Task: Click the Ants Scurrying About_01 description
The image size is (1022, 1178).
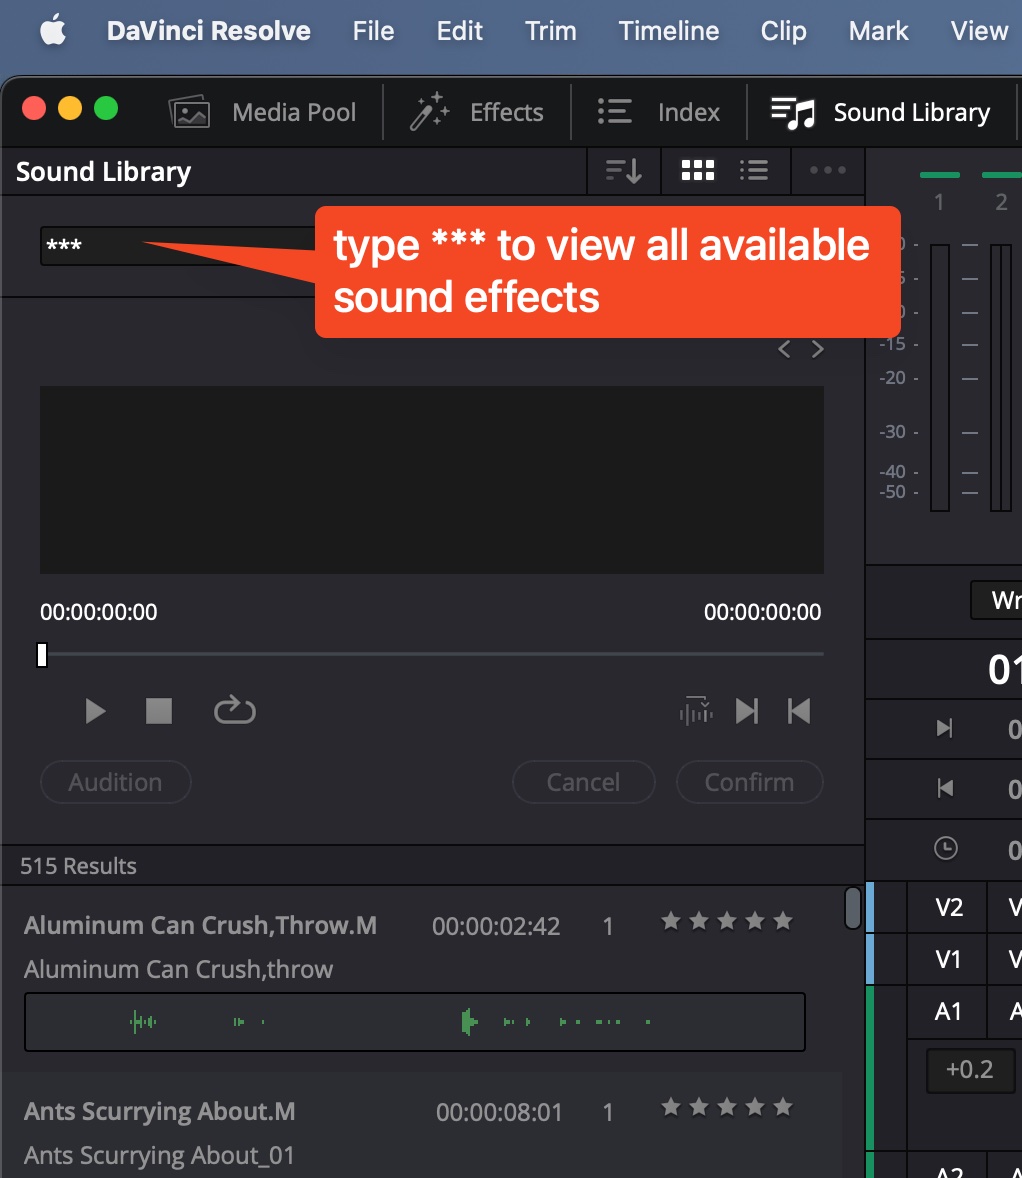Action: 159,1156
